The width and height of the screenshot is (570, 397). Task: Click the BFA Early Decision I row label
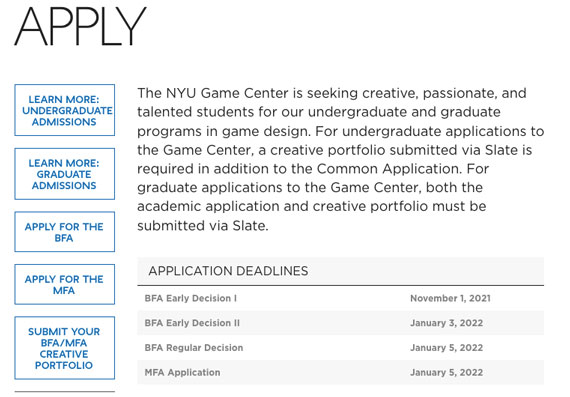(x=190, y=298)
